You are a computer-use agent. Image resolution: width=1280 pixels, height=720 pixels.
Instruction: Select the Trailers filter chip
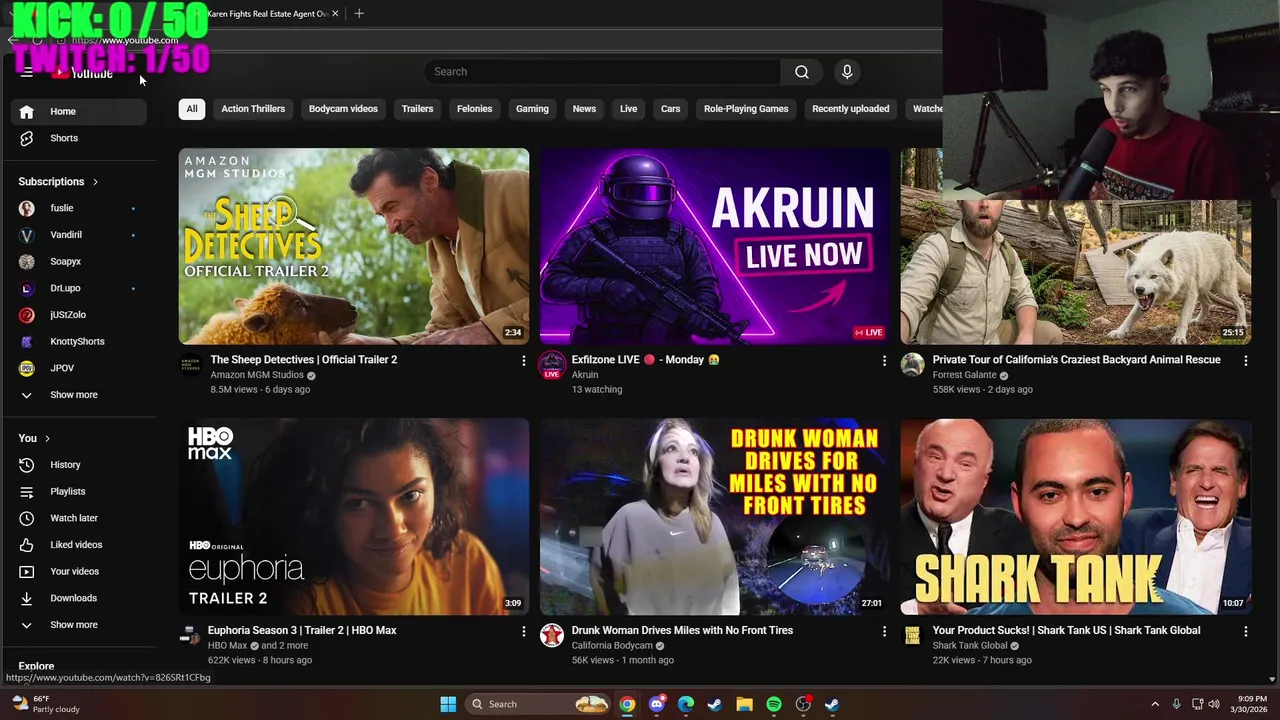(x=417, y=109)
